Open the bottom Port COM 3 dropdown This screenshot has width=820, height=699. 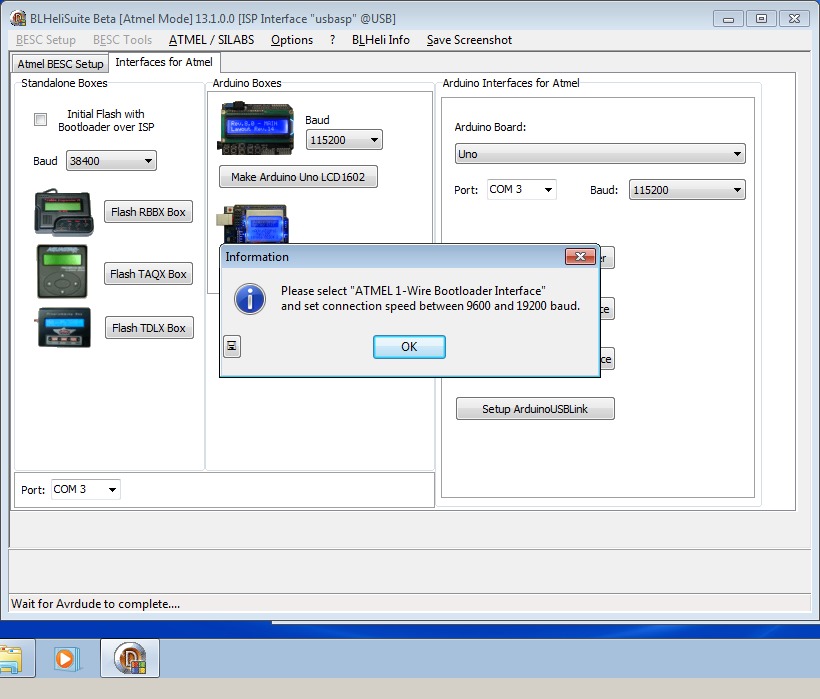[86, 489]
